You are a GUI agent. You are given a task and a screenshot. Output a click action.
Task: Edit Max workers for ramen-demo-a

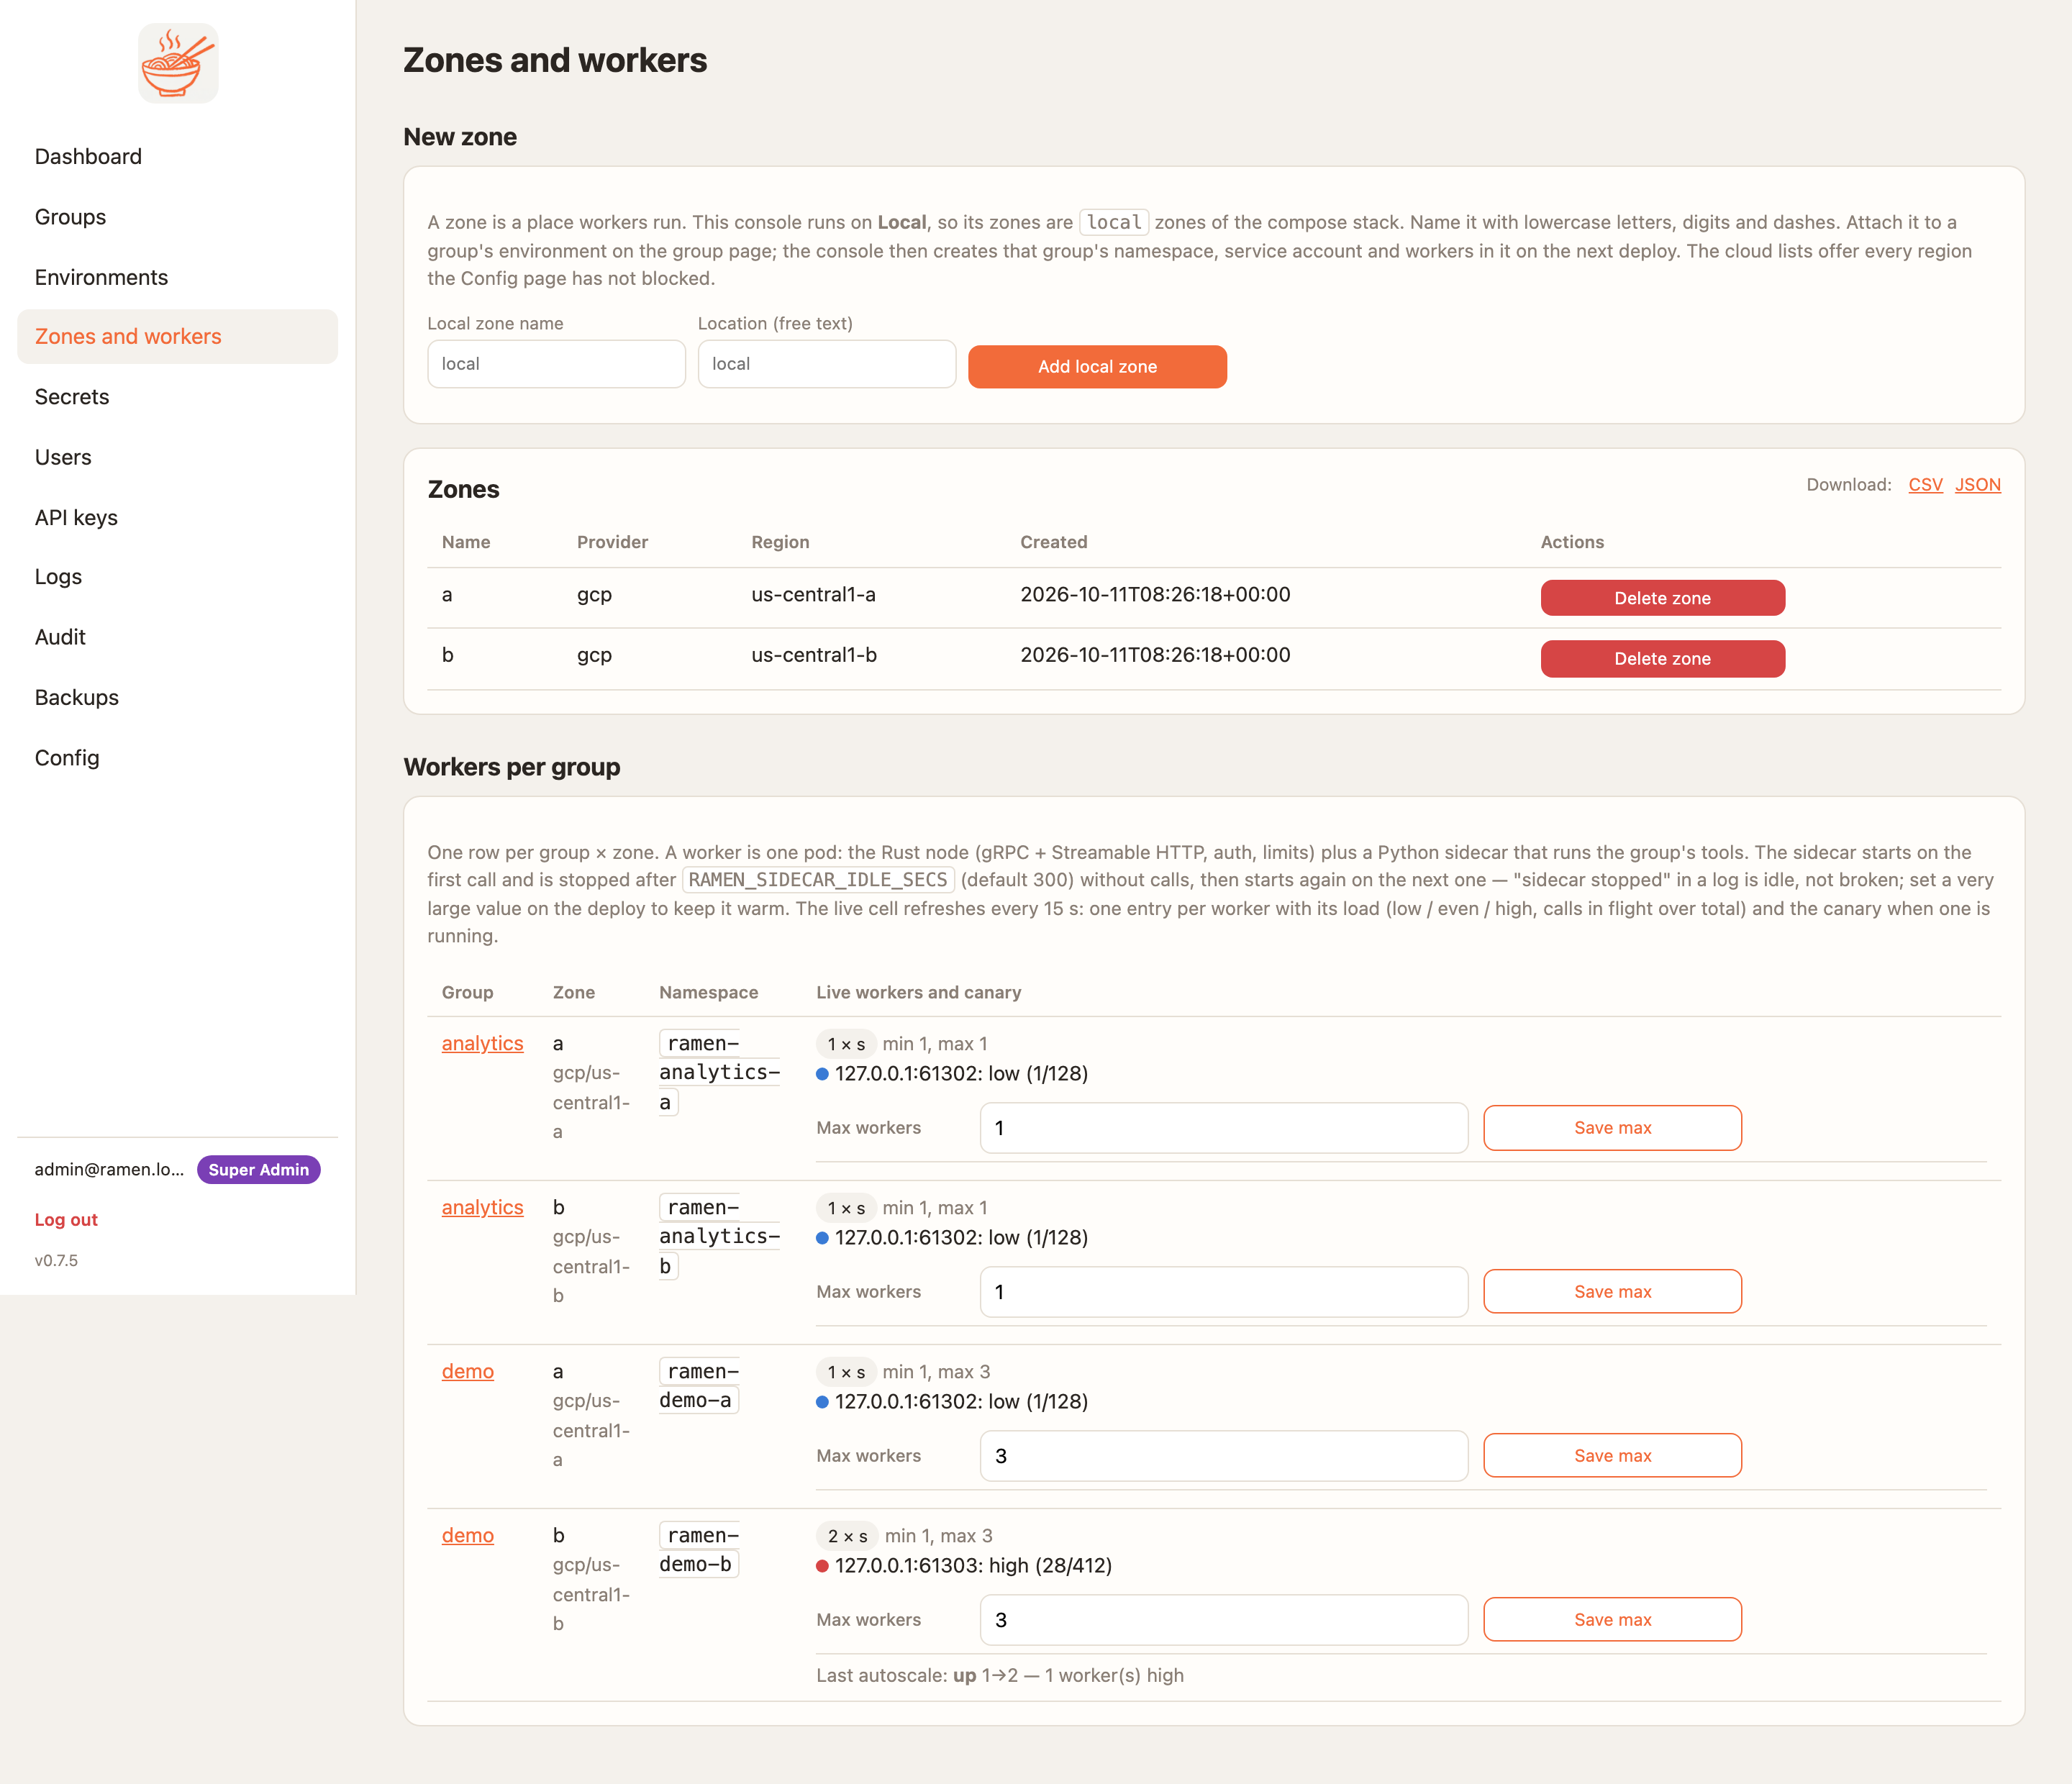click(x=1224, y=1456)
